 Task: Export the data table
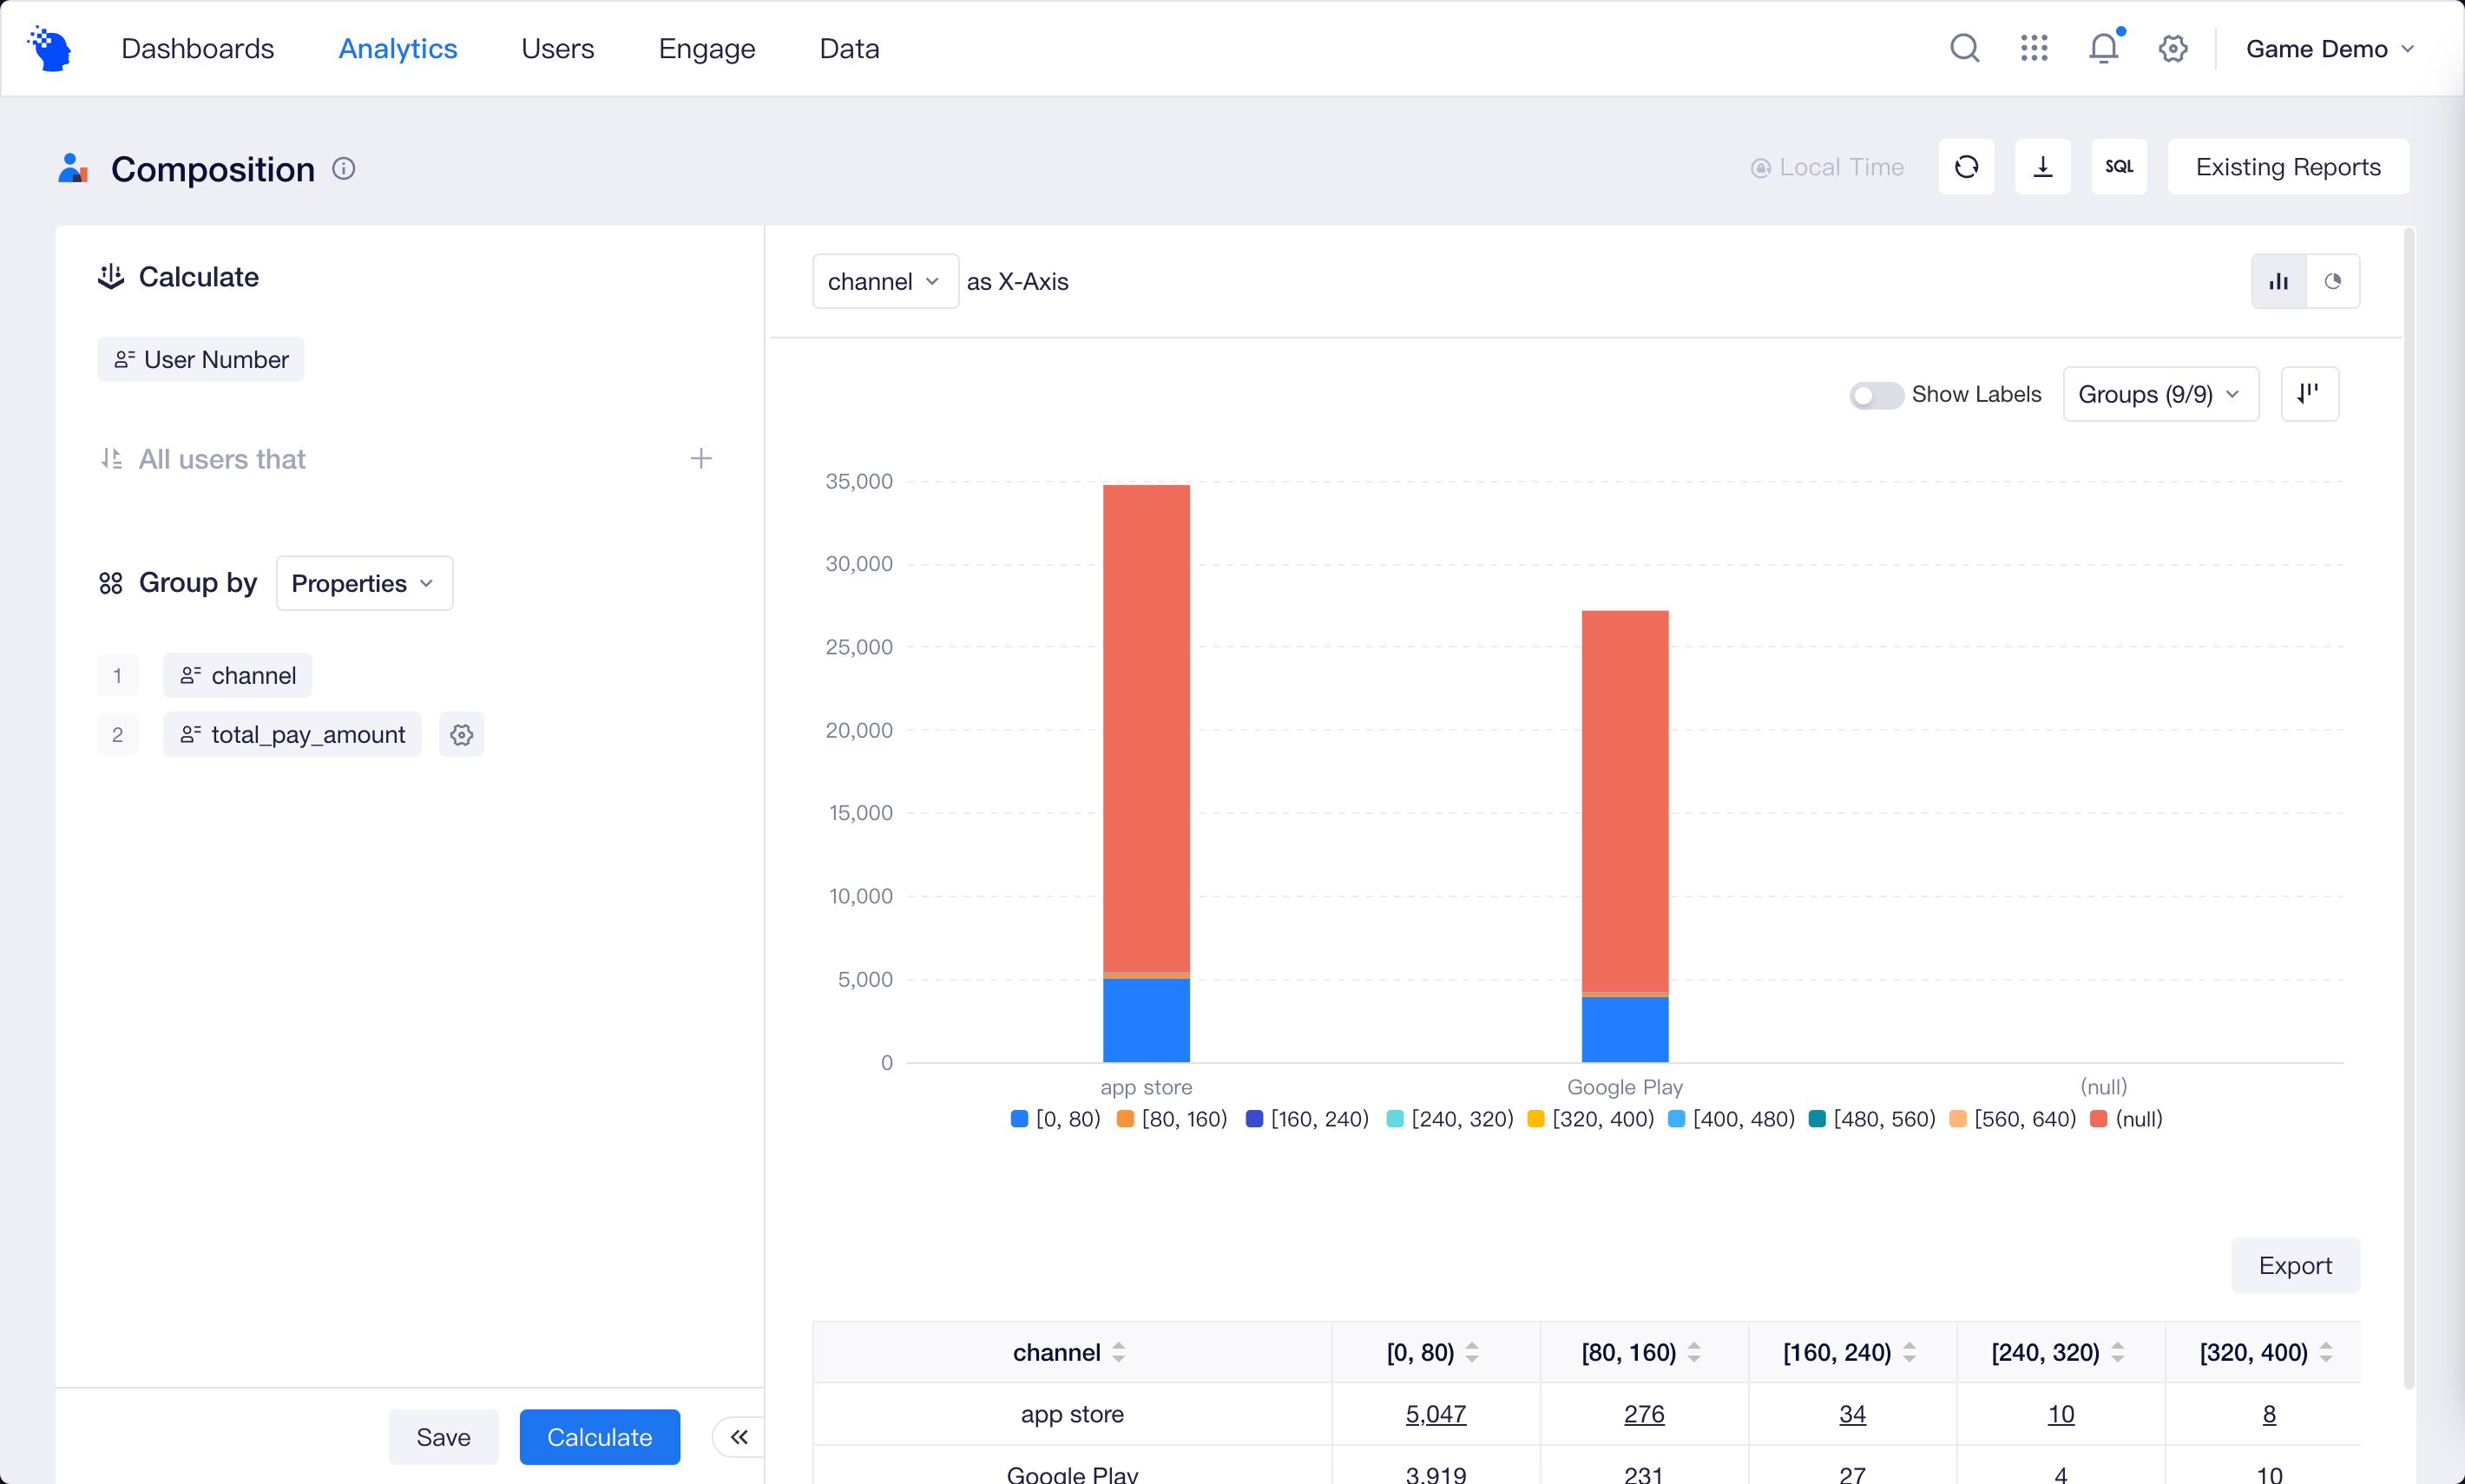point(2294,1265)
